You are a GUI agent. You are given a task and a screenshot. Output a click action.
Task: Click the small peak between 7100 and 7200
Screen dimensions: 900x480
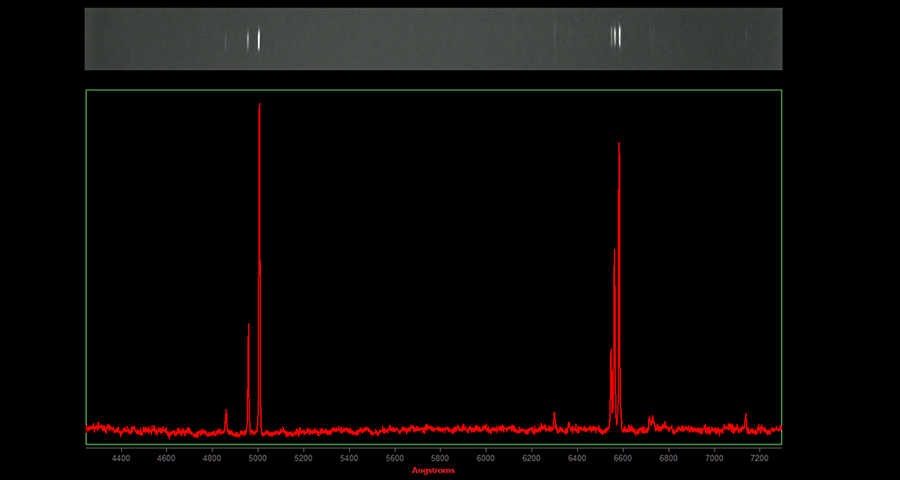tap(746, 417)
